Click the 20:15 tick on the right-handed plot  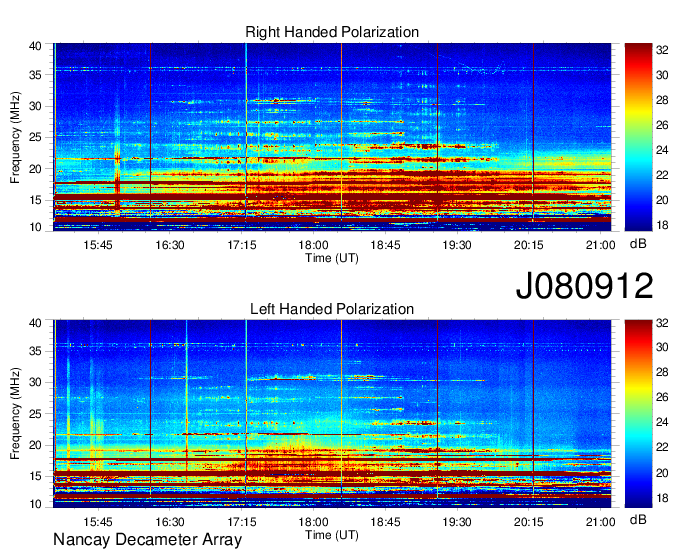[x=529, y=245]
